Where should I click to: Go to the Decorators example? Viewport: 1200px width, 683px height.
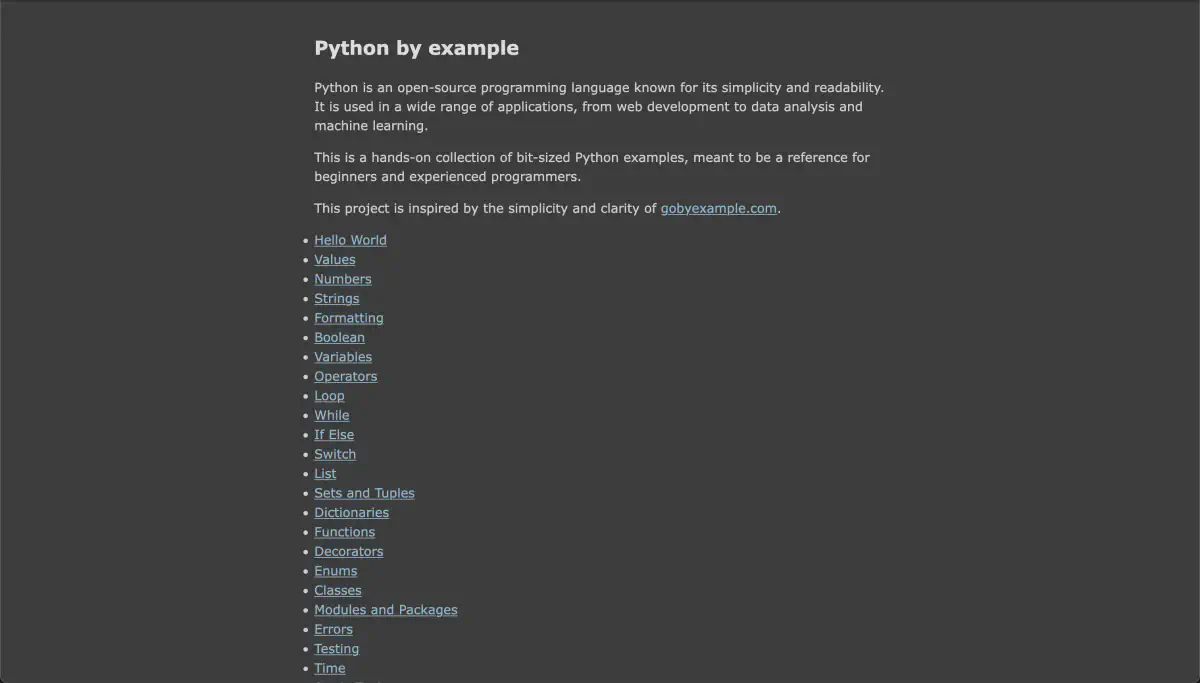(x=348, y=552)
